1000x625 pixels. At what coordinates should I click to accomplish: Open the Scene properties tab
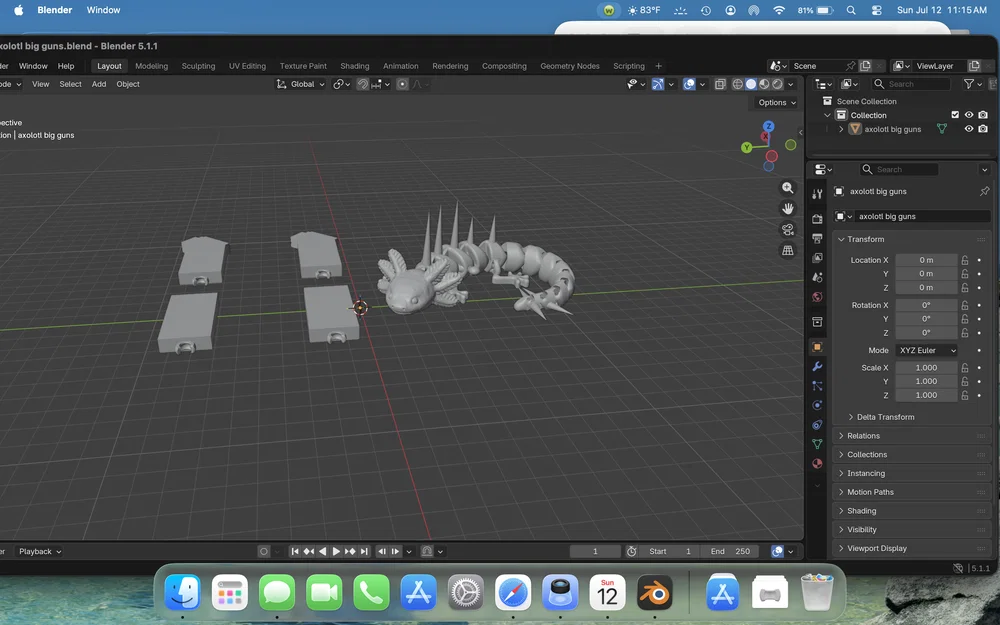click(817, 277)
